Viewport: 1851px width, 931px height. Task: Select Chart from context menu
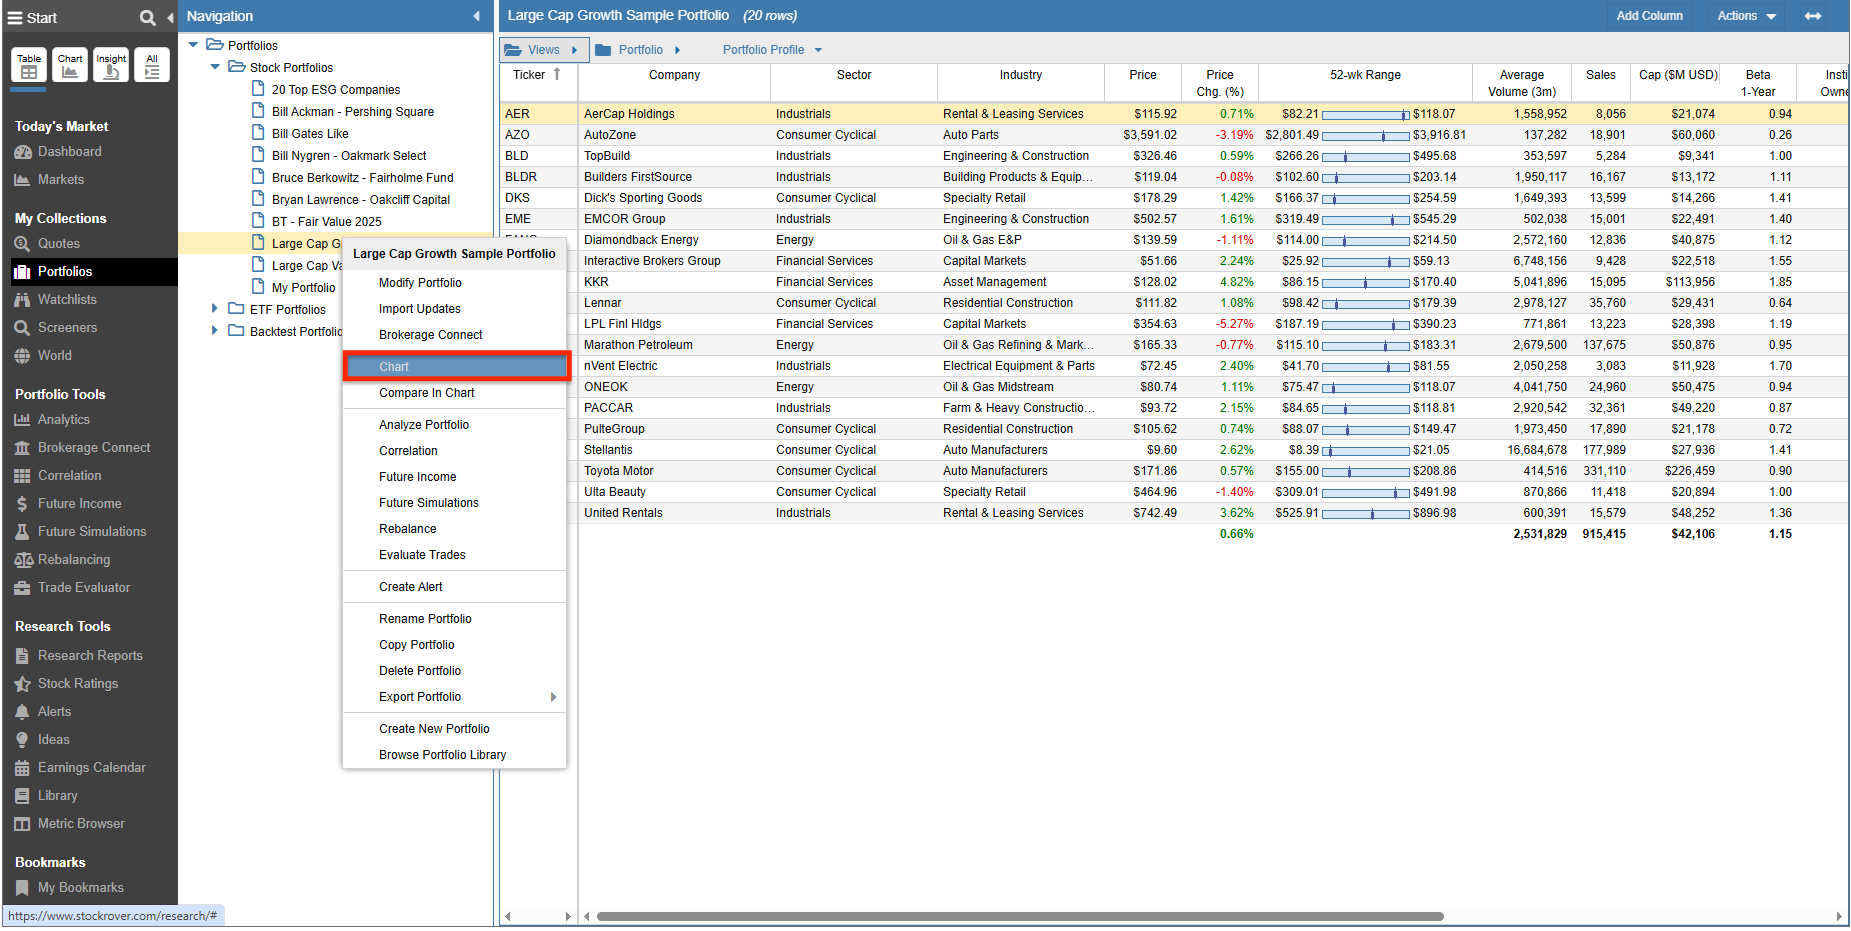point(456,367)
